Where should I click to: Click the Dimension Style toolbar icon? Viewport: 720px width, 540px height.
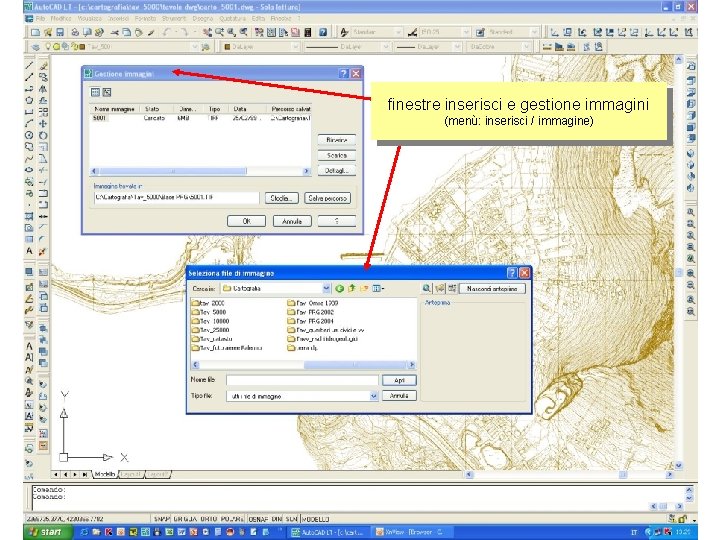[412, 32]
